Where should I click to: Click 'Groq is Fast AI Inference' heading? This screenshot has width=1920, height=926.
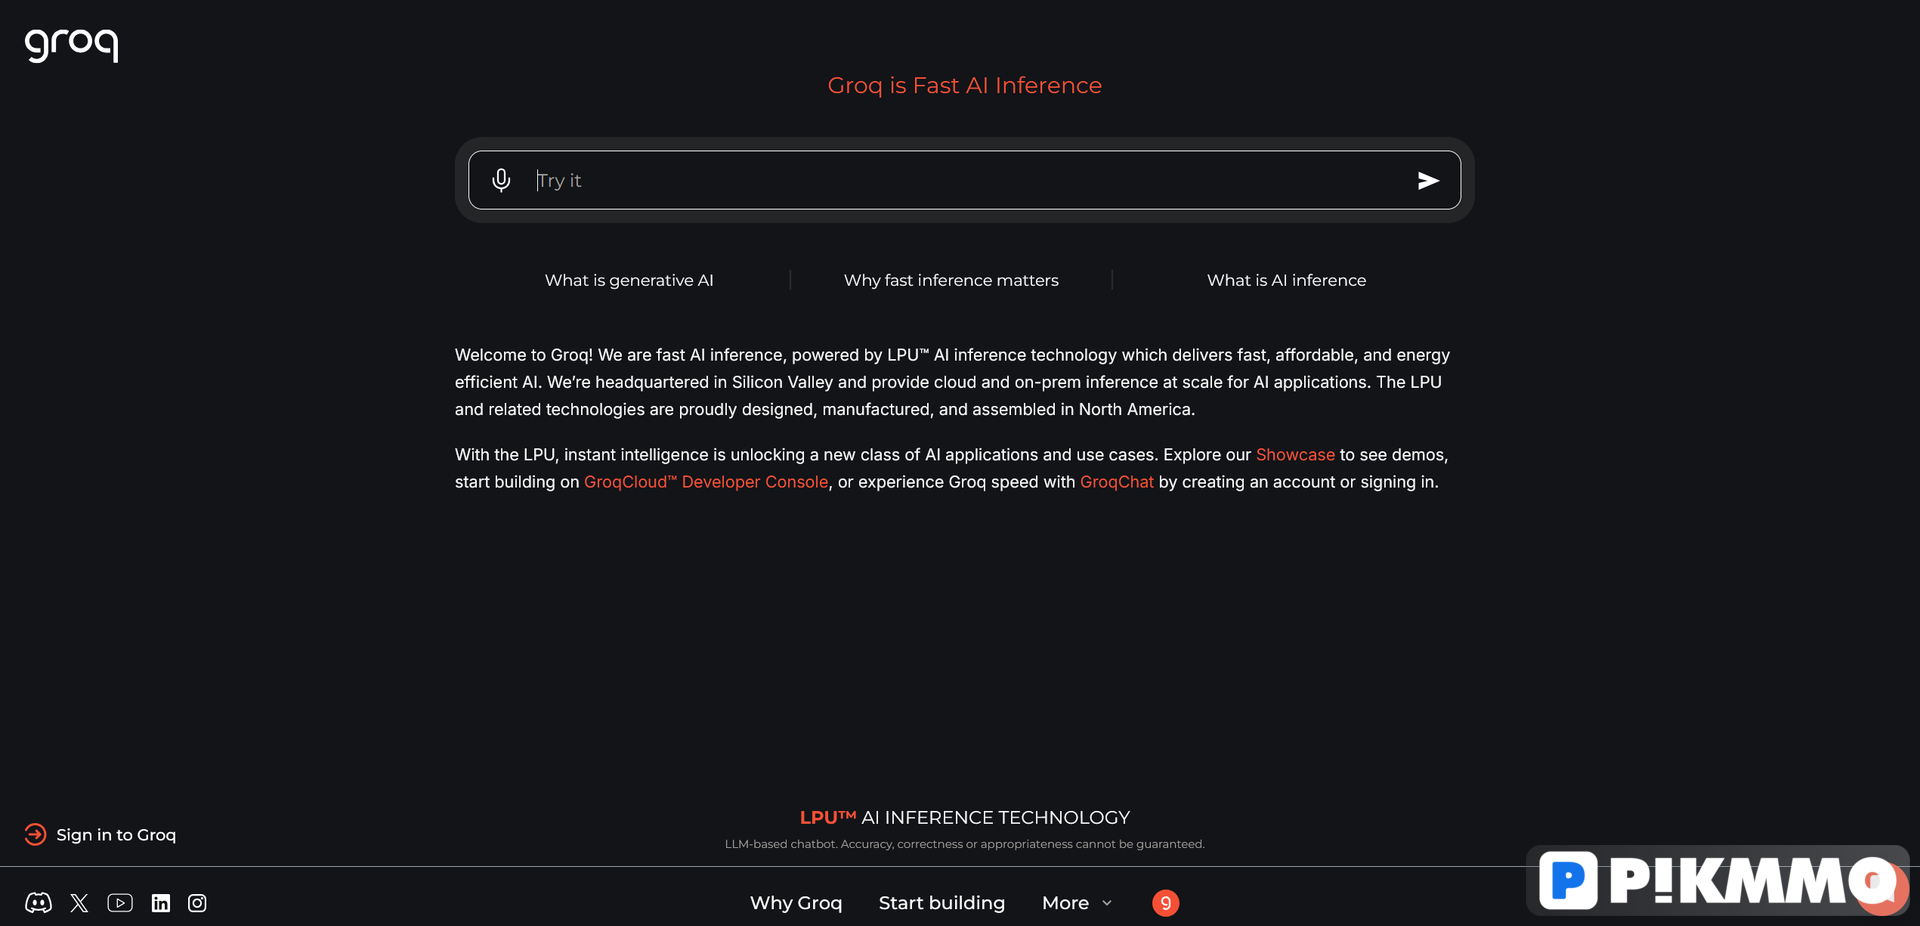coord(965,86)
